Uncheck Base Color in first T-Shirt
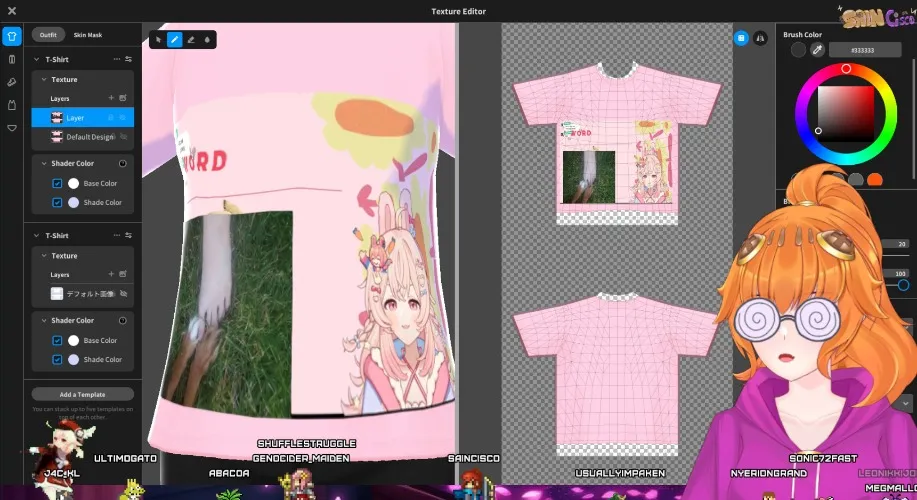This screenshot has width=917, height=500. tap(57, 183)
